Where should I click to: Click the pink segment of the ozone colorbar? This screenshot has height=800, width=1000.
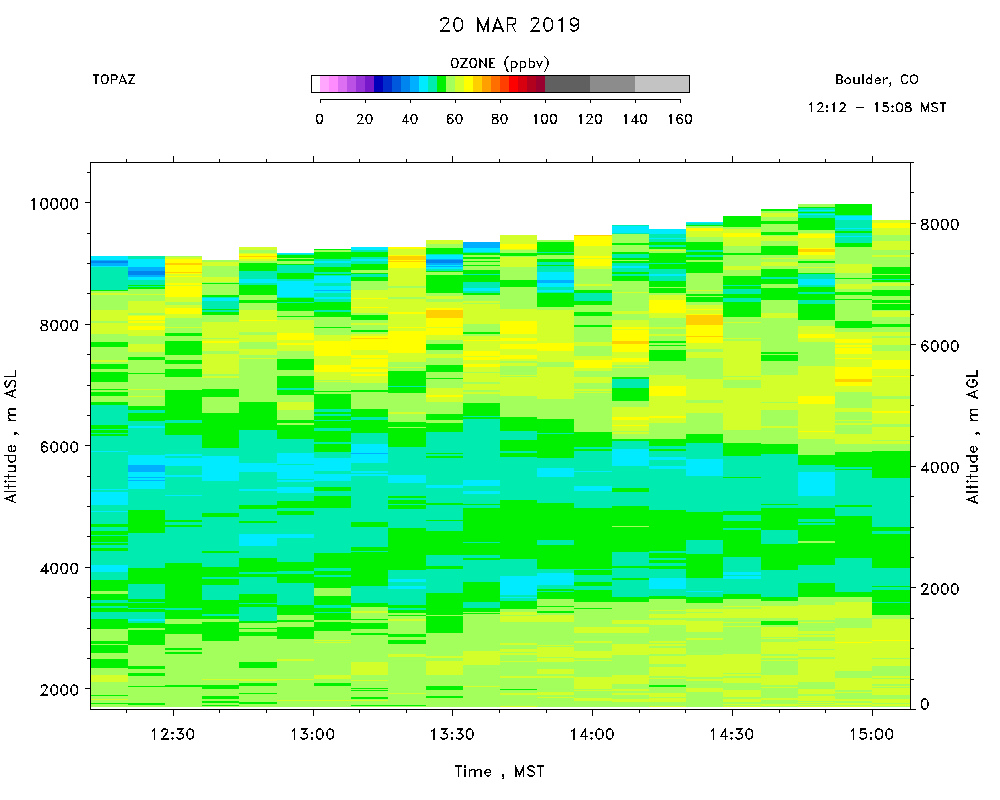pyautogui.click(x=328, y=84)
